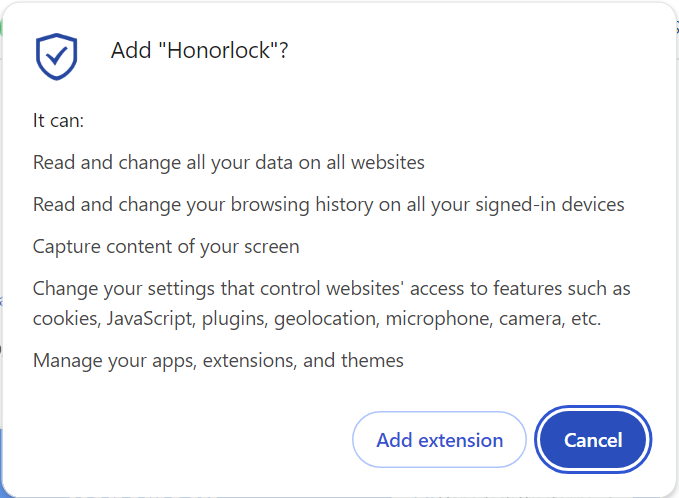Dismiss the dialog with the Cancel button
The height and width of the screenshot is (498, 679).
[x=593, y=440]
